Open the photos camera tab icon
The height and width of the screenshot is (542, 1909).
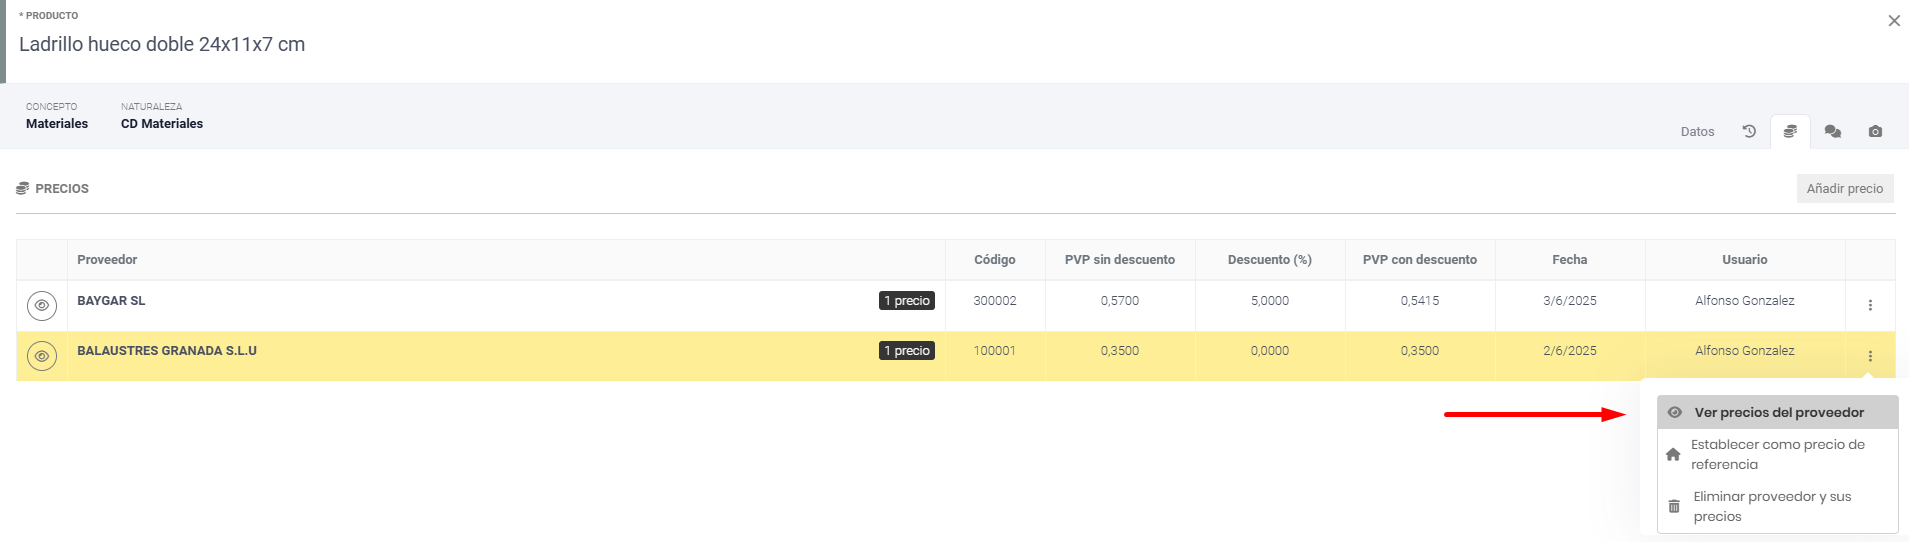[1875, 131]
